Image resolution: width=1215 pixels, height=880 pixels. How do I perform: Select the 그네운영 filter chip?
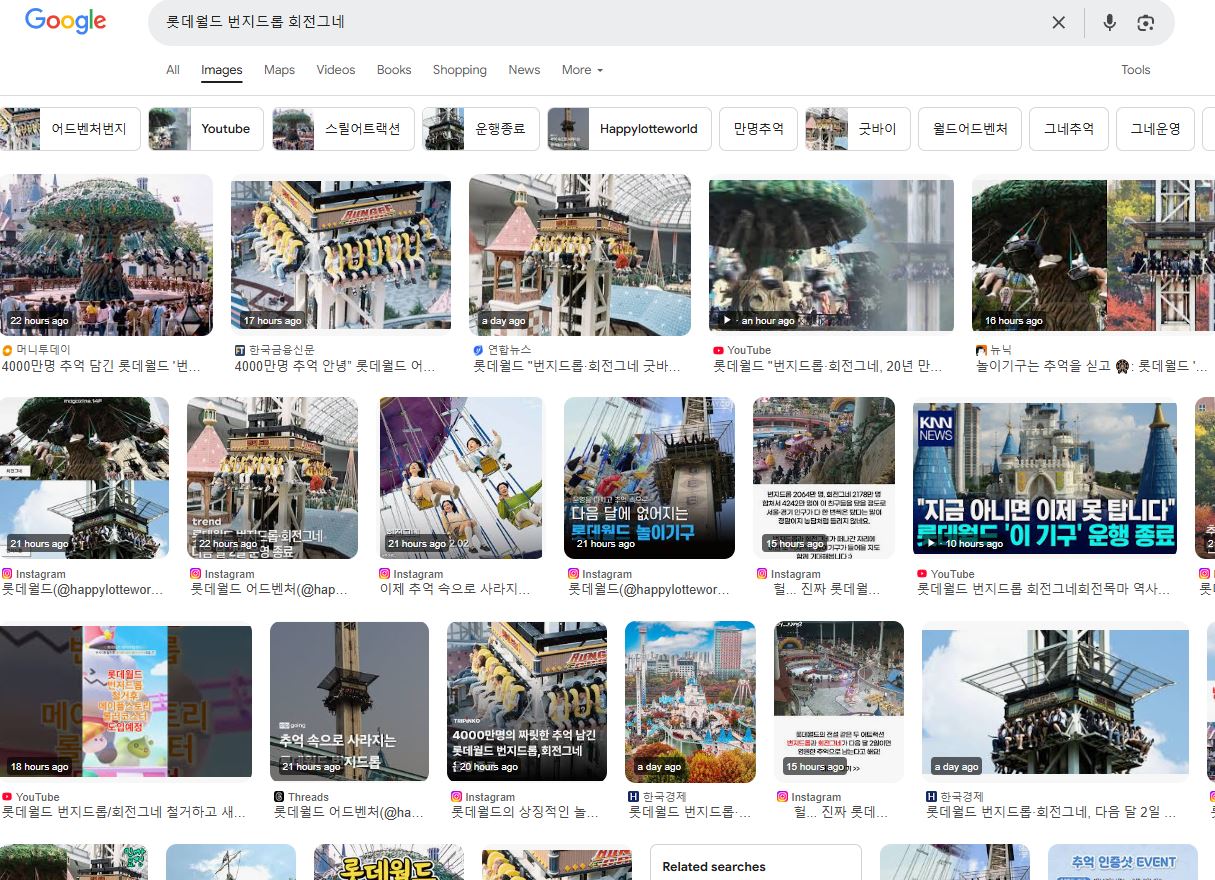pyautogui.click(x=1155, y=129)
